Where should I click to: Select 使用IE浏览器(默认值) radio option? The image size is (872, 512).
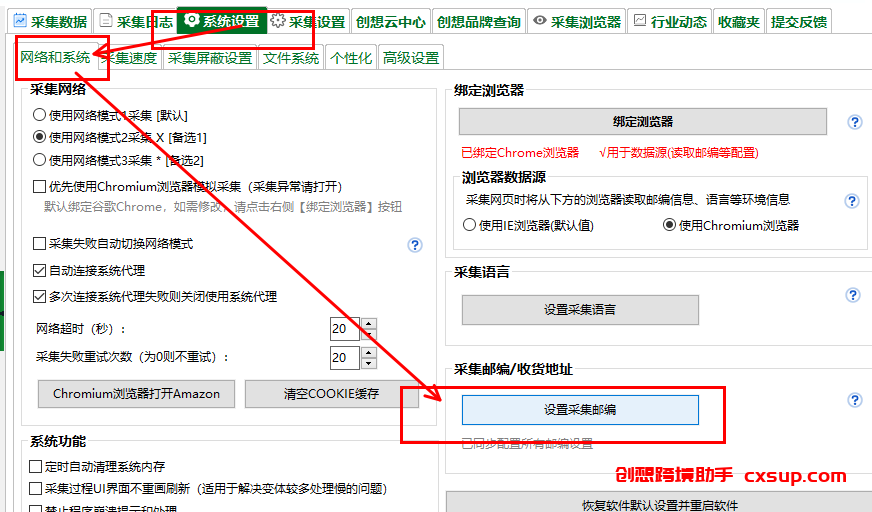[x=469, y=225]
